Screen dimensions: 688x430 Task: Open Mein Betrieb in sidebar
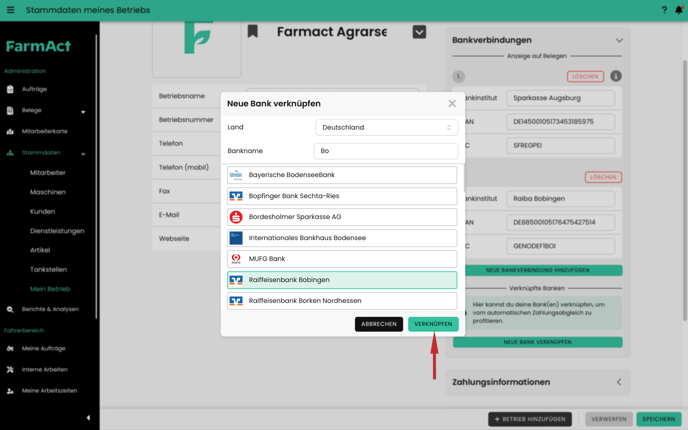point(50,289)
